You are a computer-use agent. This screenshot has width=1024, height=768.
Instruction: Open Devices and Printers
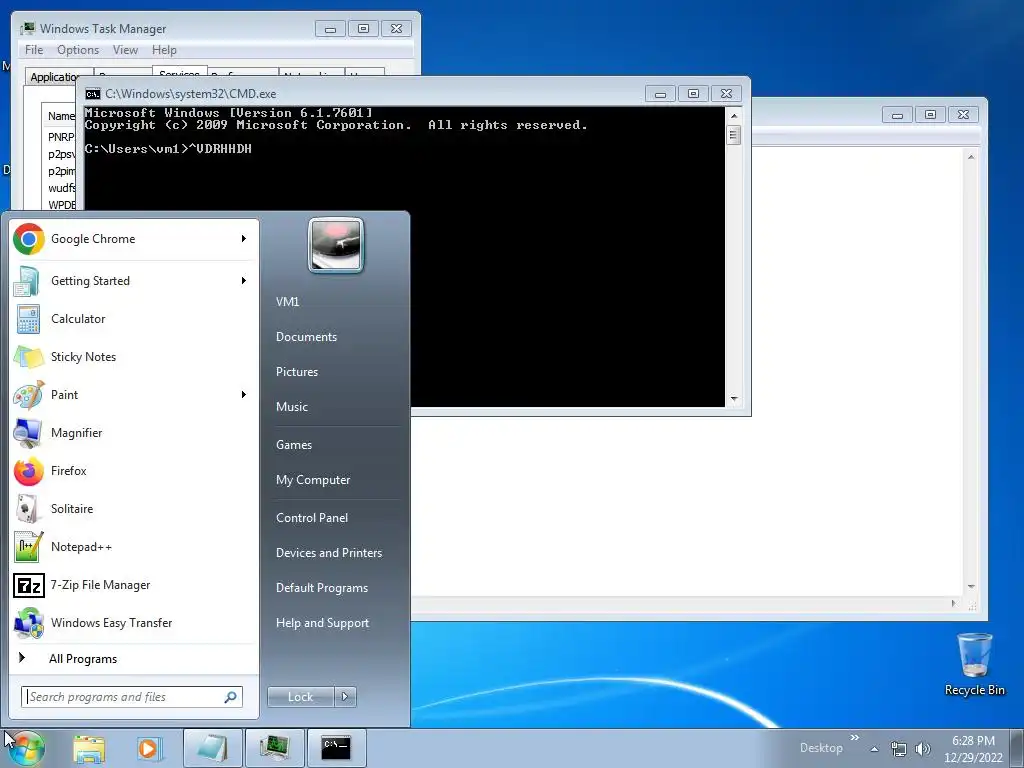328,553
